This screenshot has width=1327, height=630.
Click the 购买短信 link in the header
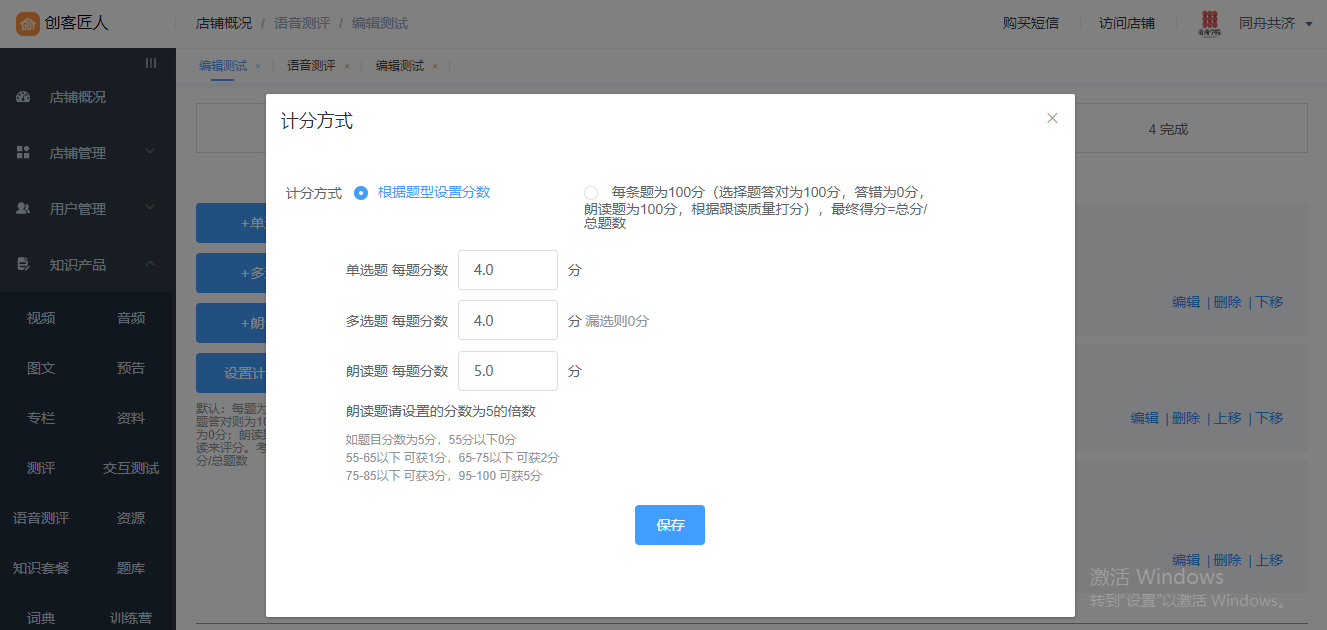point(1030,23)
